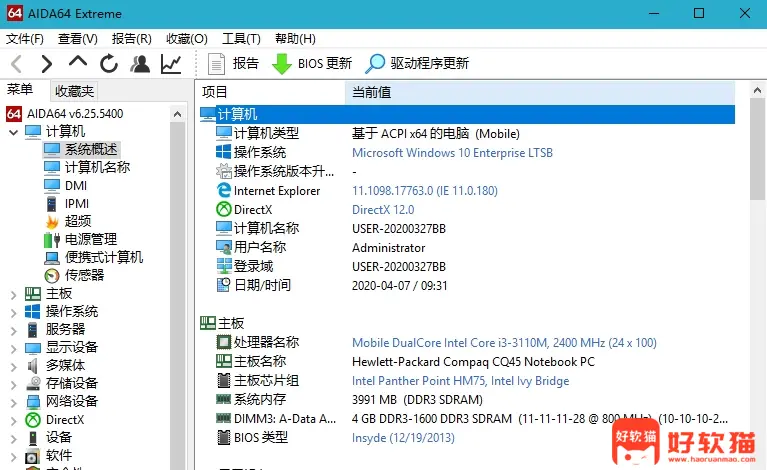Screen dimensions: 767x470
Task: Expand the 服务器 tree node
Action: [x=14, y=331]
